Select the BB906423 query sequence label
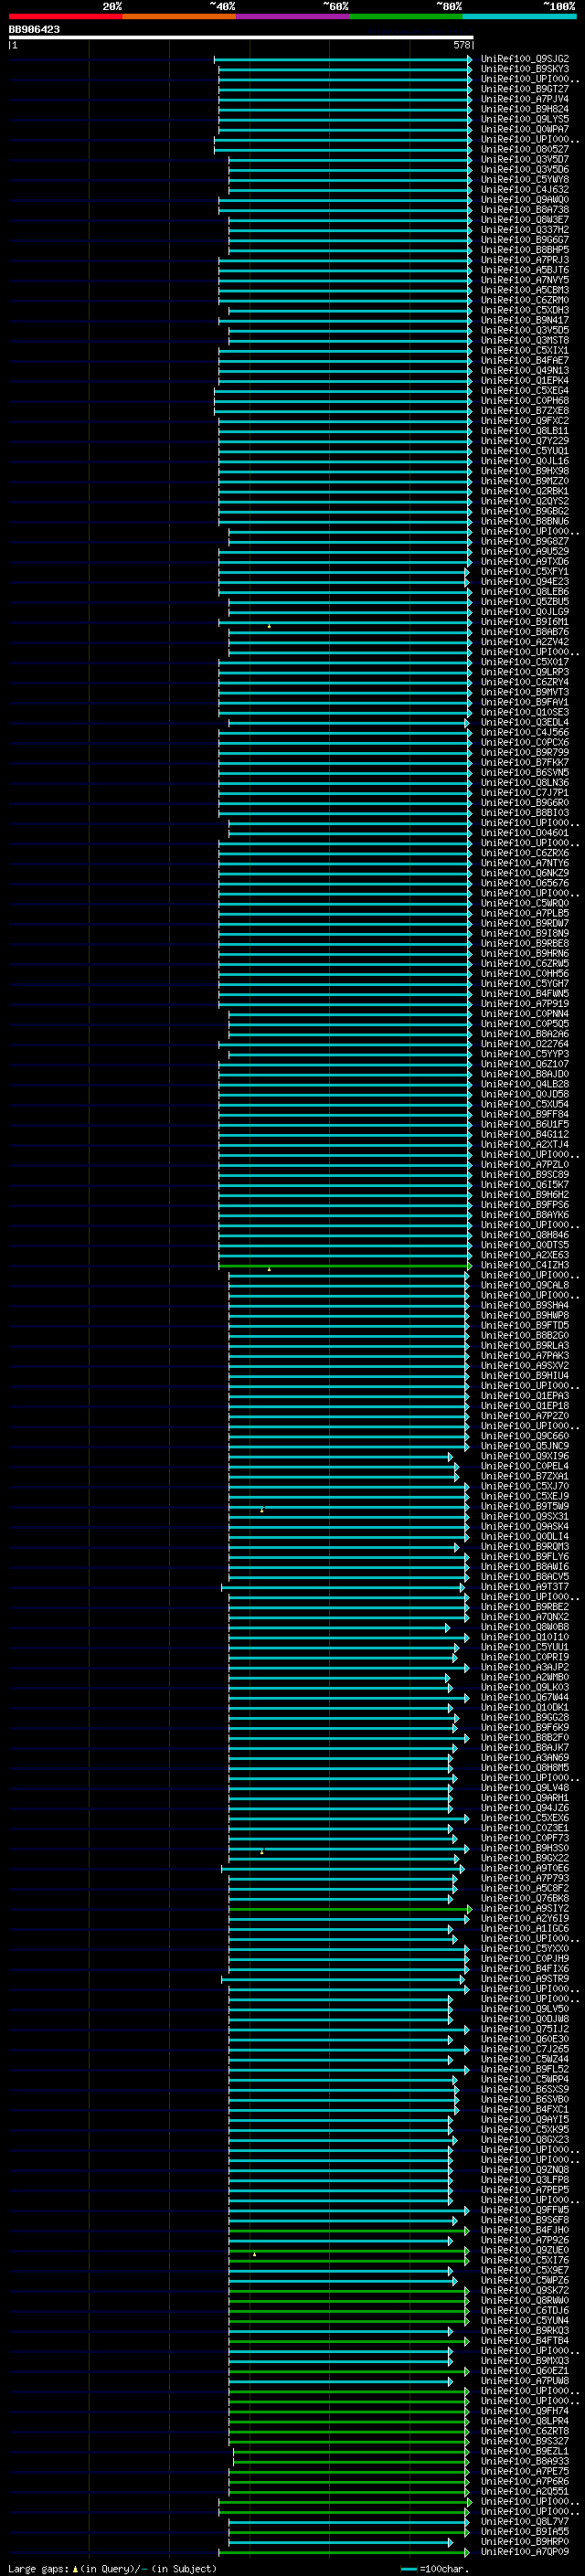Screen dimensions: 585x2576 [34, 30]
